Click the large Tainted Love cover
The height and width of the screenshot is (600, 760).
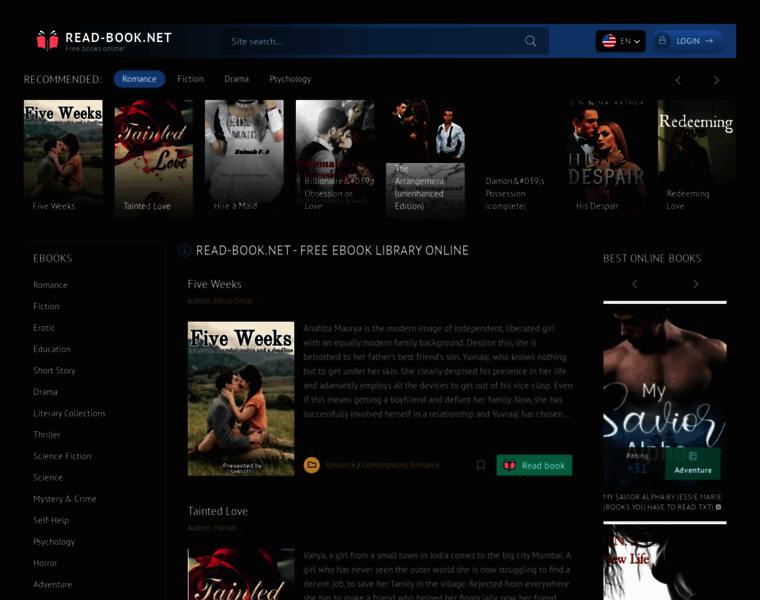point(241,574)
